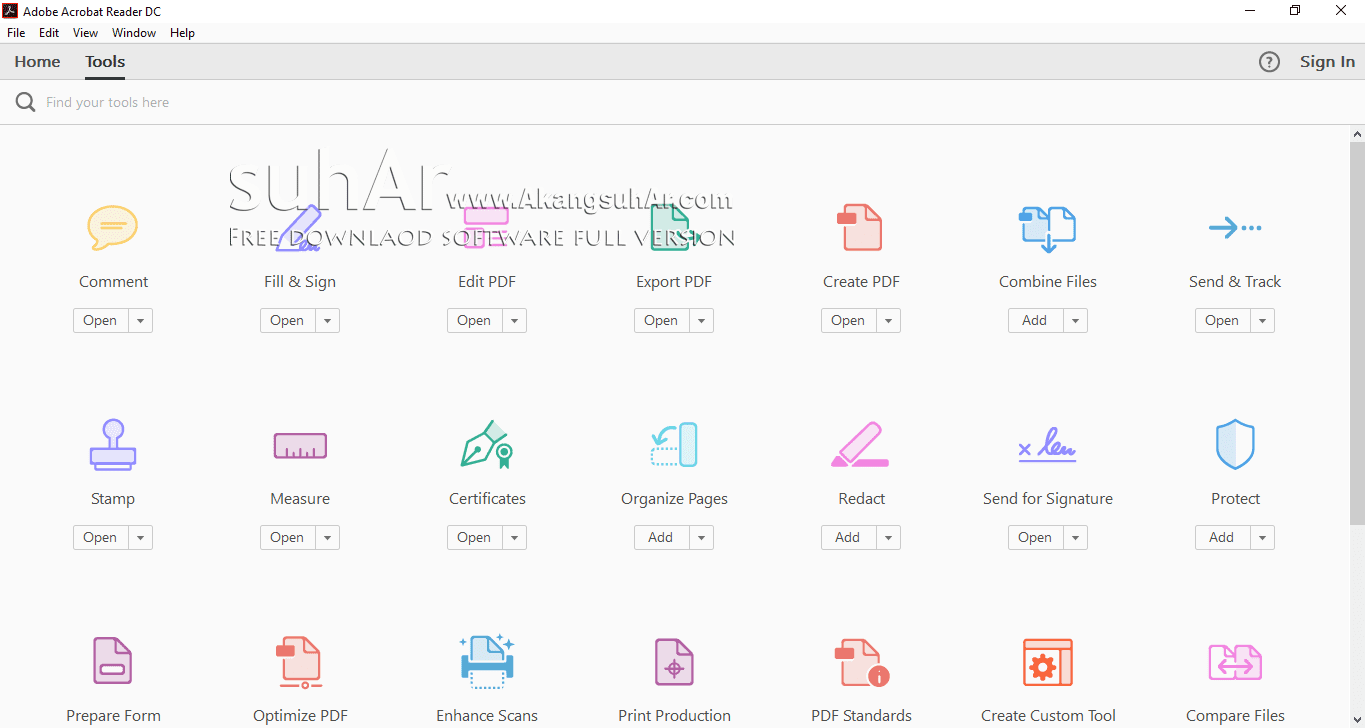Select the Measure ruler icon
The height and width of the screenshot is (728, 1365).
click(300, 446)
